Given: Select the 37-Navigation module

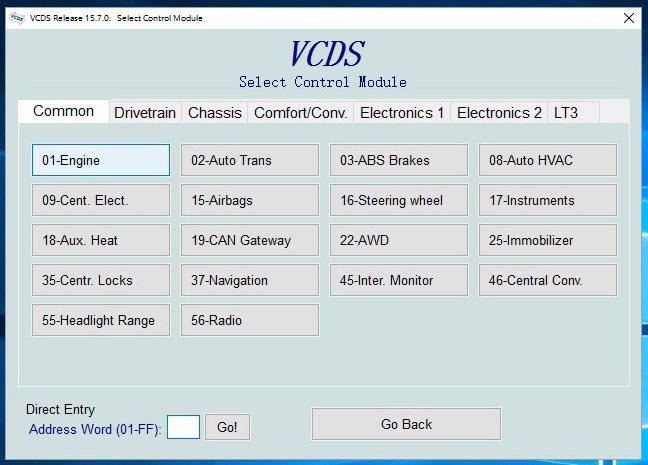Looking at the screenshot, I should 250,280.
